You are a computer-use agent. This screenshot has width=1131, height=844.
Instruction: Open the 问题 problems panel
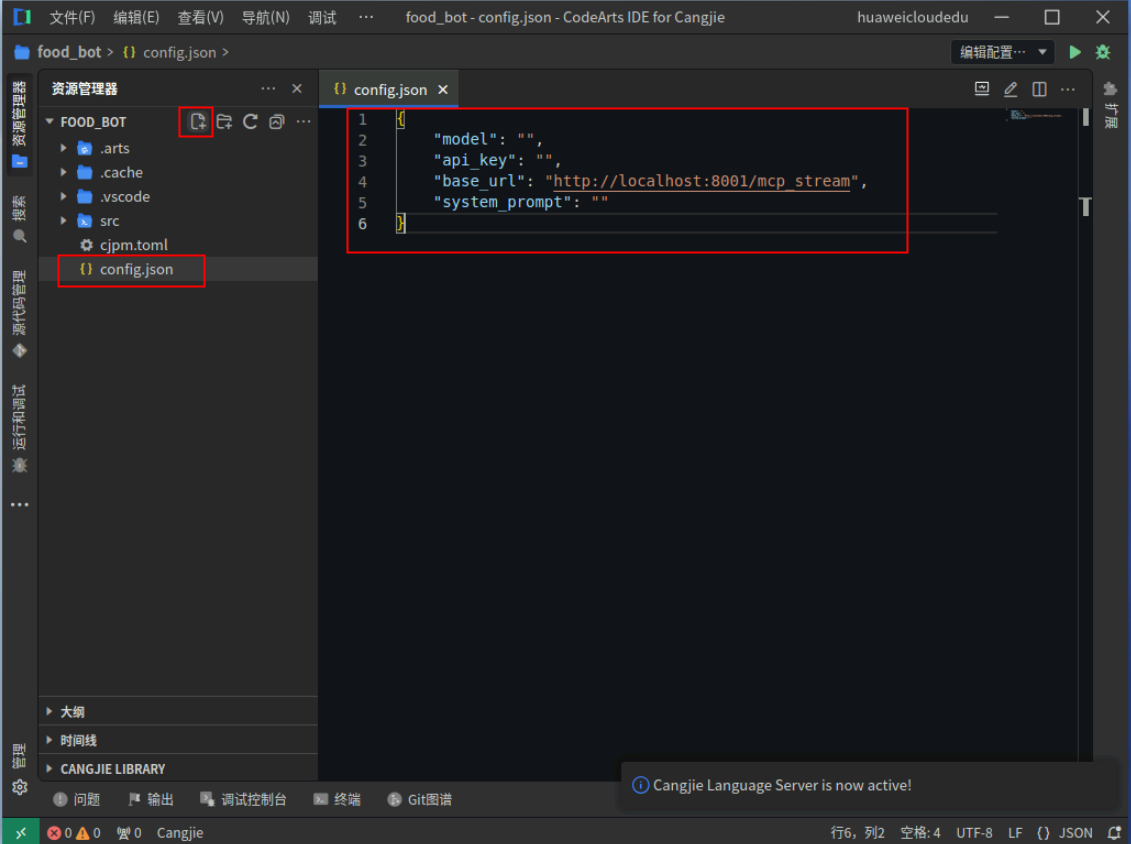(x=76, y=799)
